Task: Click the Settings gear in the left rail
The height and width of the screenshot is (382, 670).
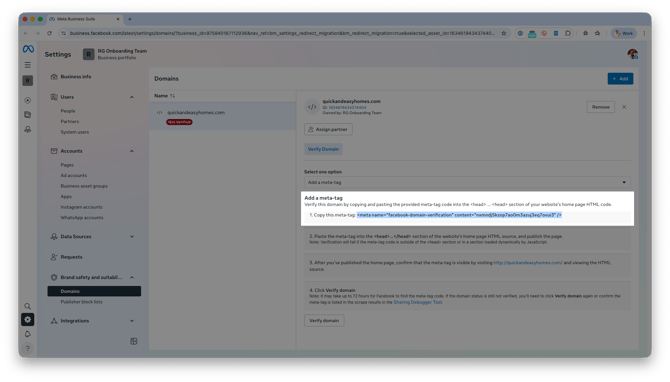Action: coord(28,319)
